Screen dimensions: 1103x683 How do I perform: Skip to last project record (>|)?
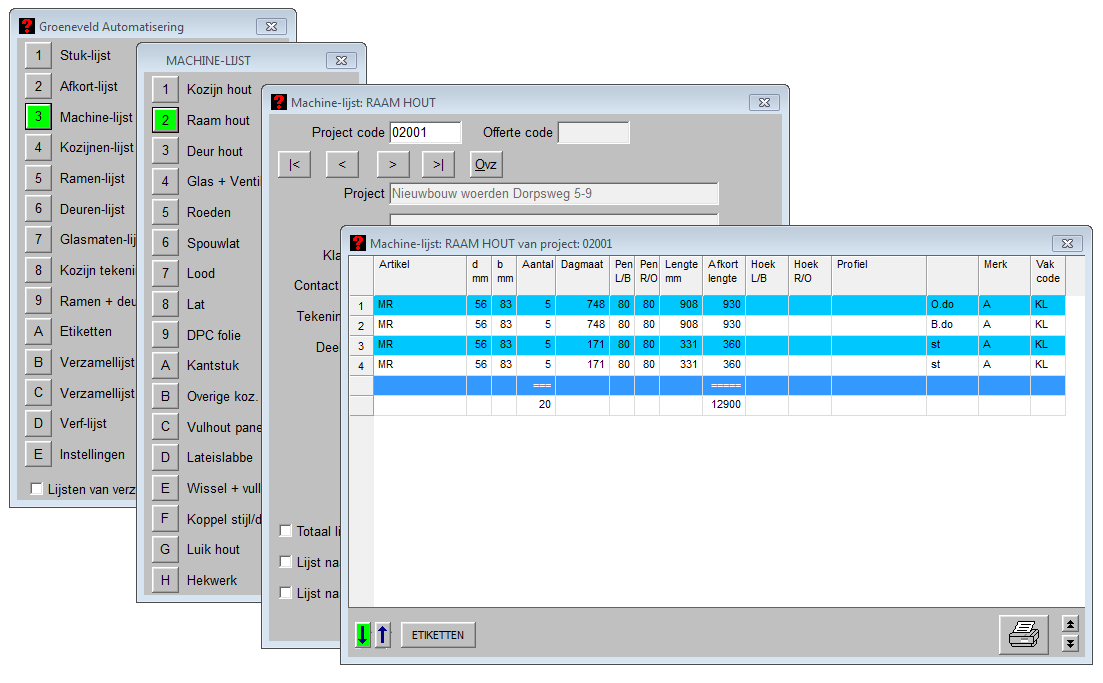click(438, 164)
